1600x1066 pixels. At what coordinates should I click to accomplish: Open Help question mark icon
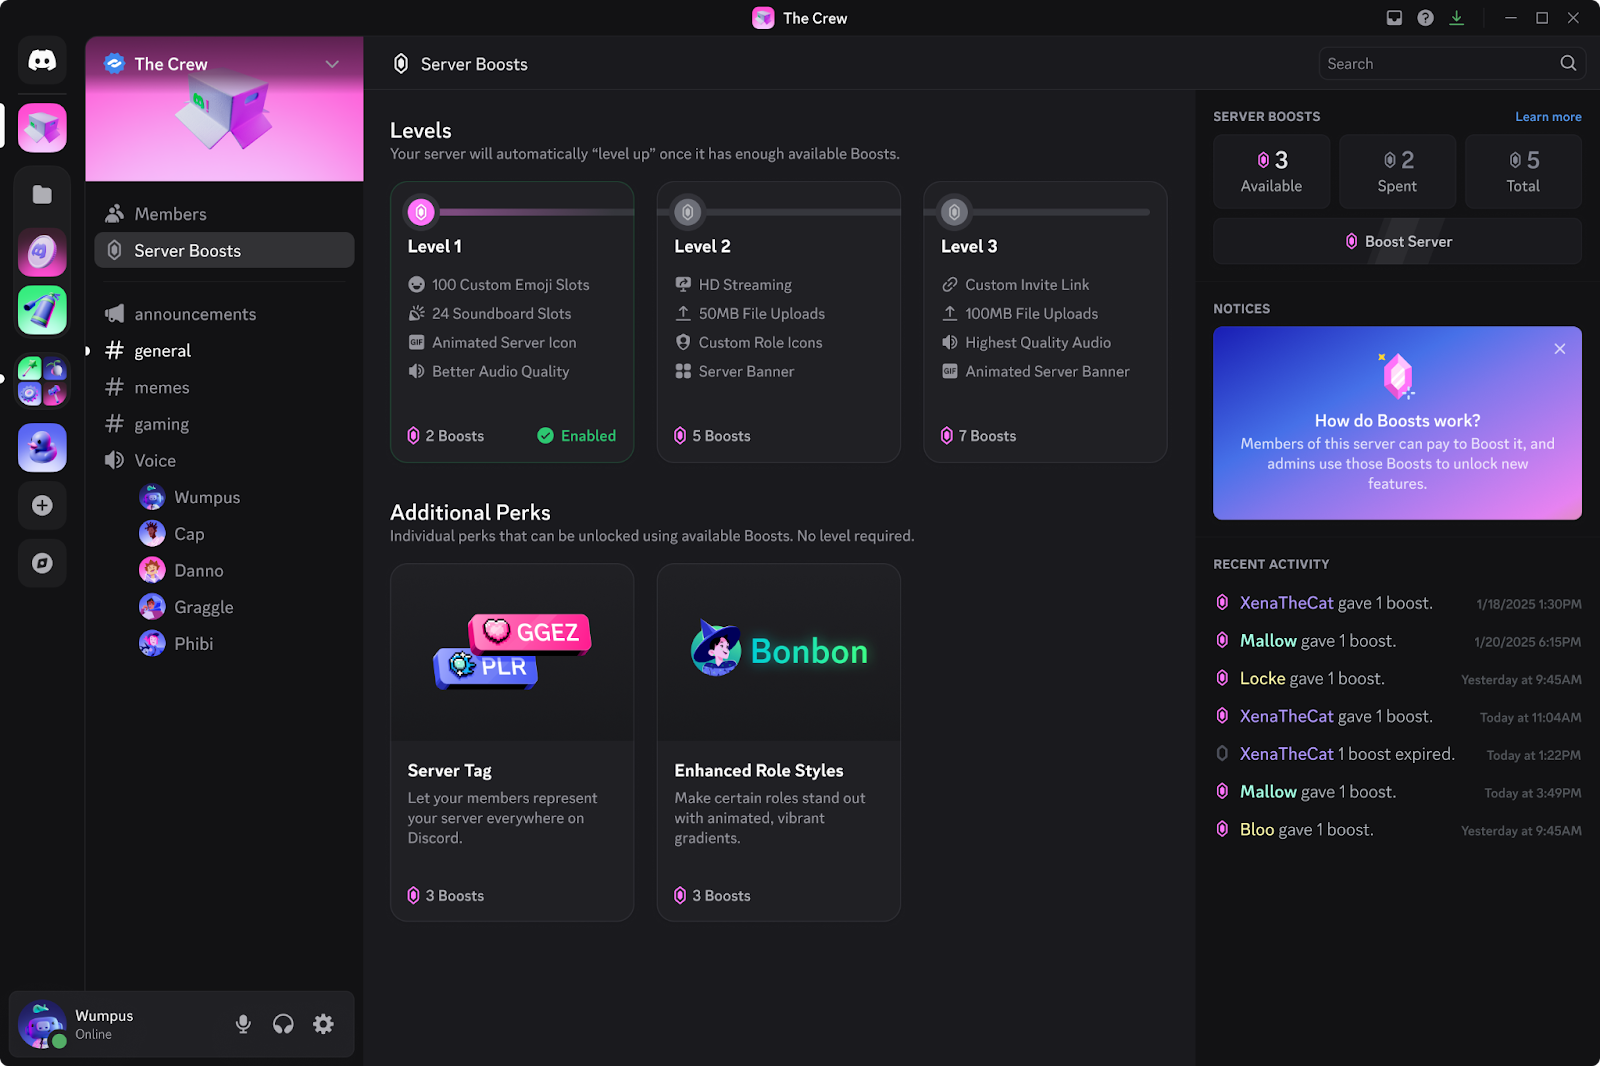[1425, 18]
